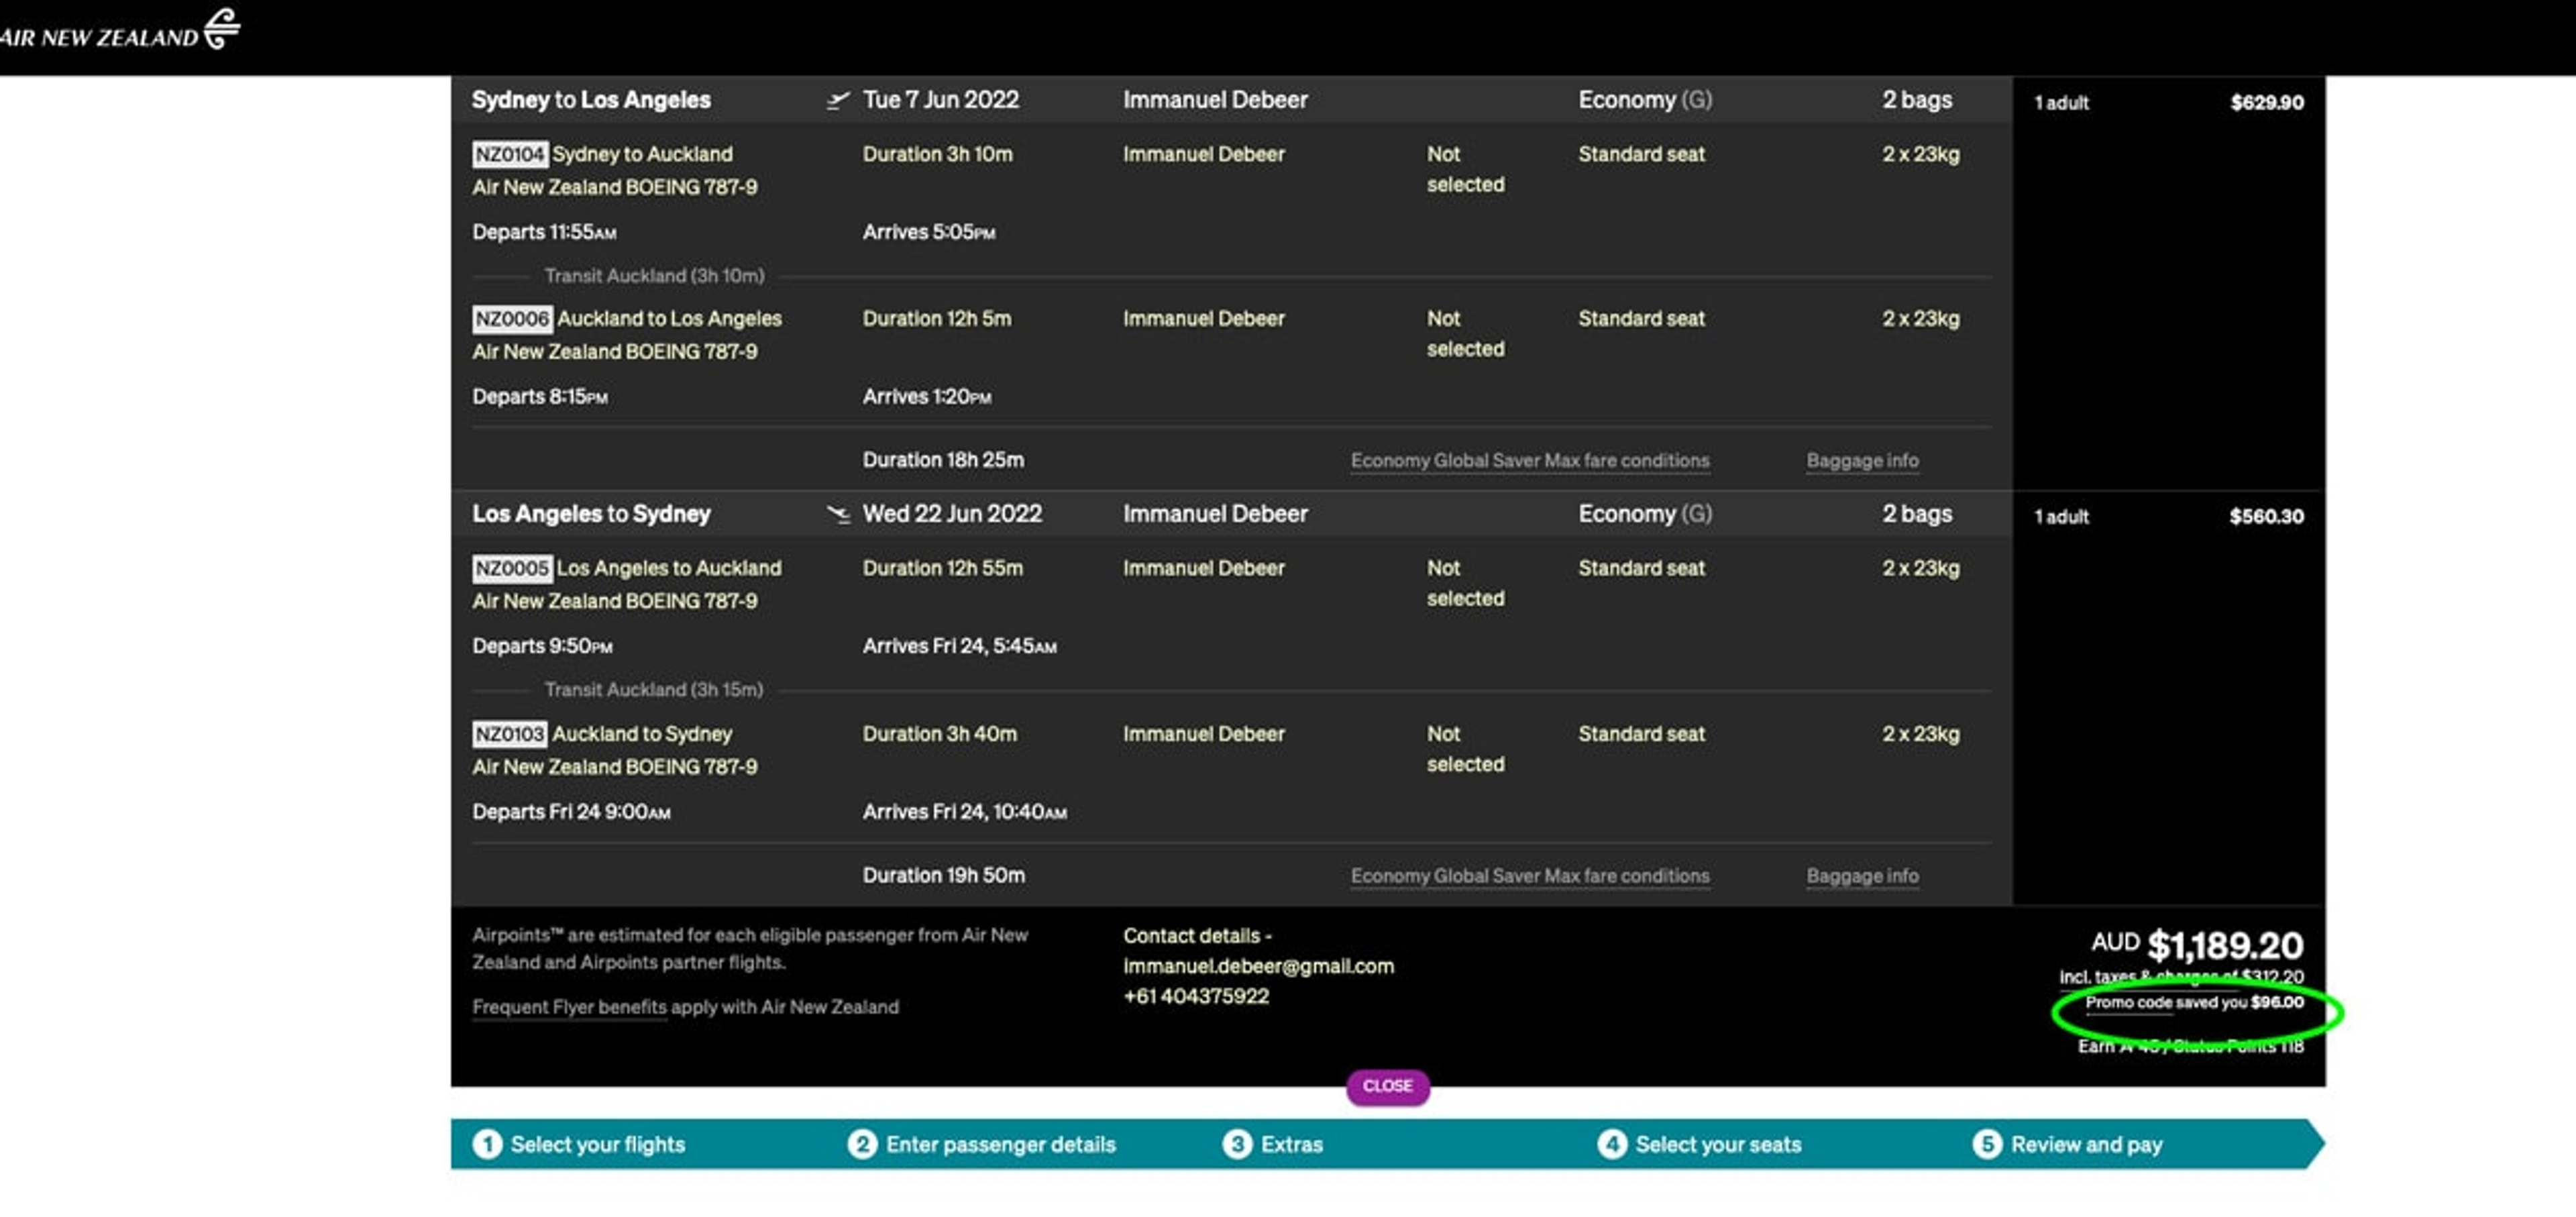
Task: Go to Review and pay step
Action: click(x=2067, y=1144)
